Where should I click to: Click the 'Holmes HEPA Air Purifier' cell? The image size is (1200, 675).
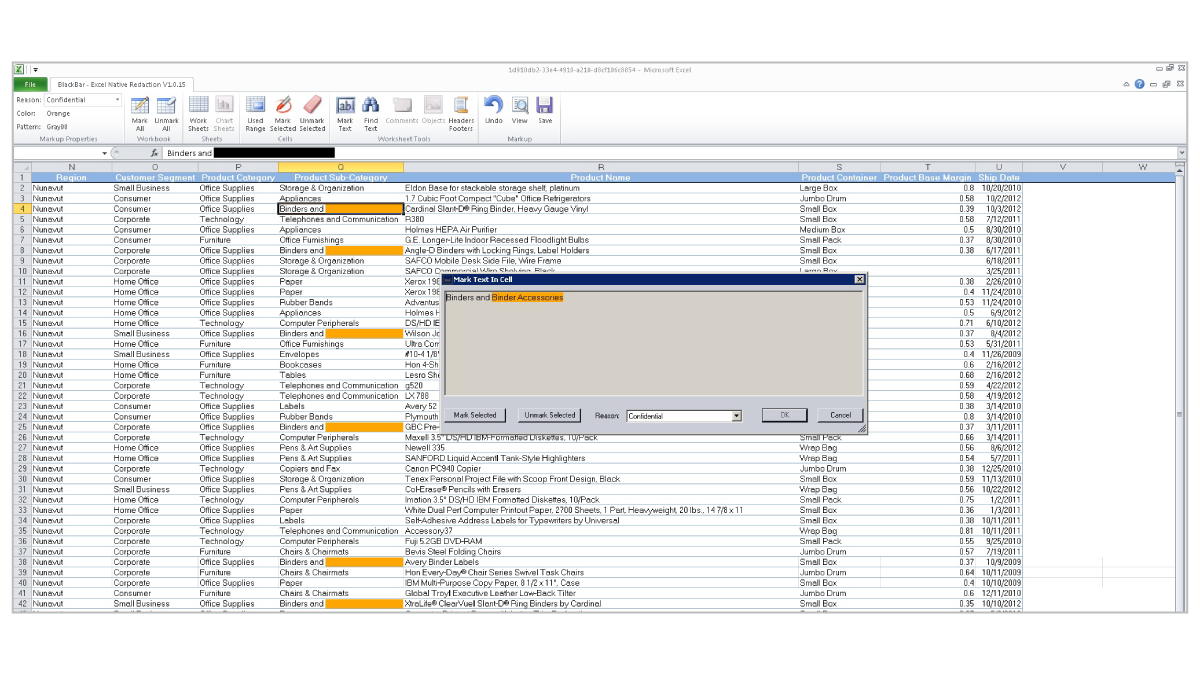tap(601, 230)
